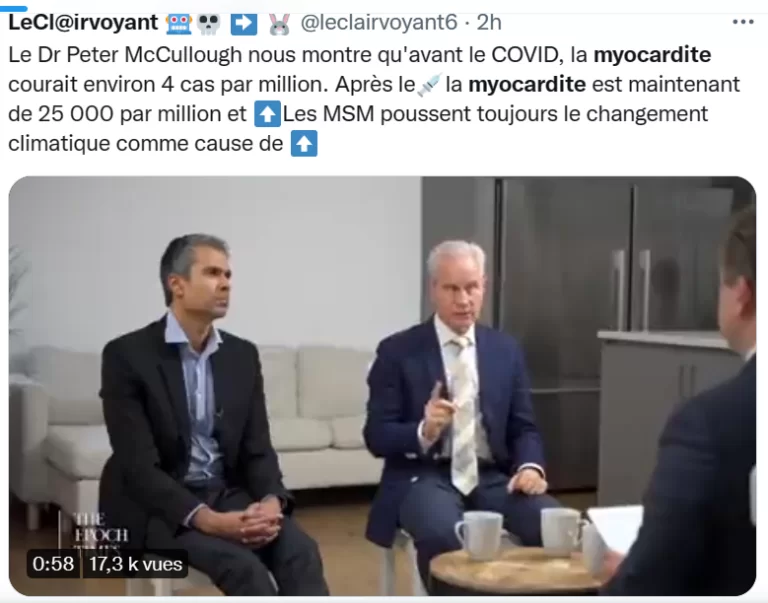Click the skull emoji in the name
This screenshot has height=603, width=768.
(208, 24)
